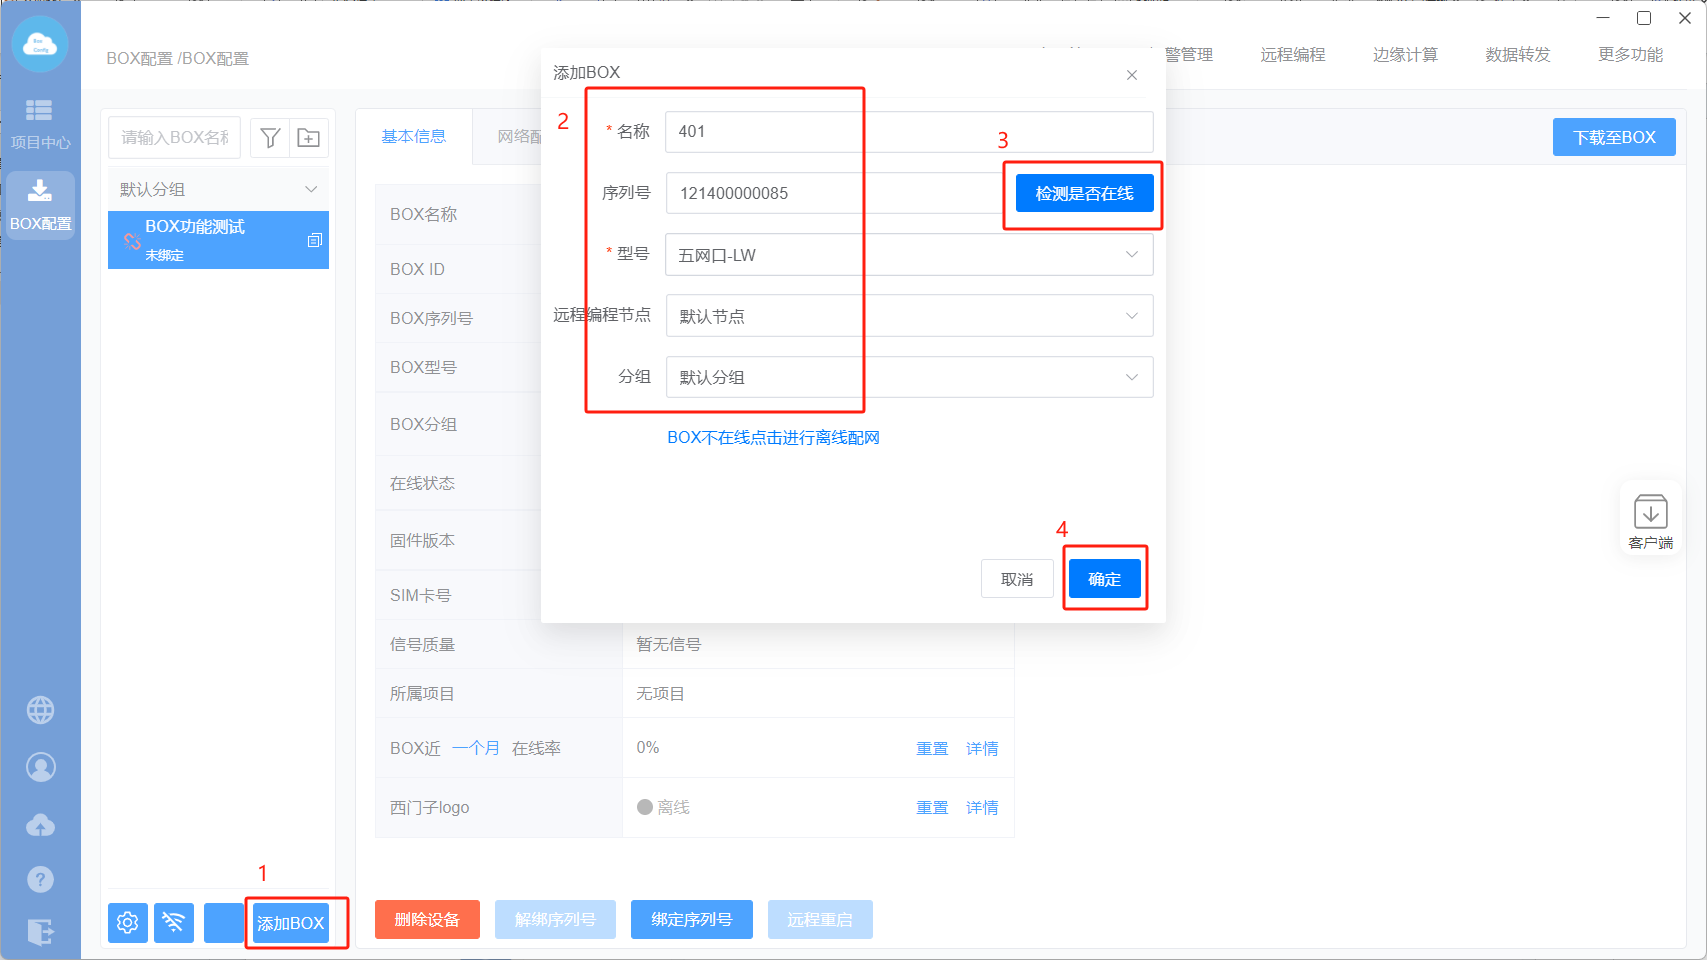The height and width of the screenshot is (960, 1707).
Task: Click 检测是否在线 button
Action: point(1084,193)
